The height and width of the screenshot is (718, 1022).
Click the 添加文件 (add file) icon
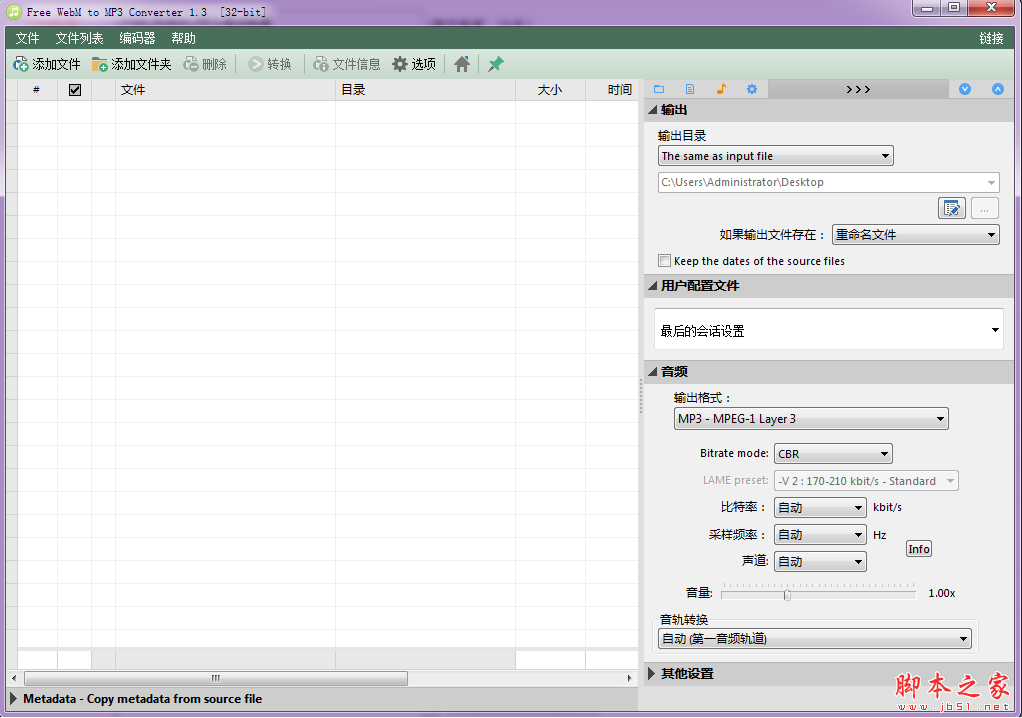pyautogui.click(x=21, y=64)
